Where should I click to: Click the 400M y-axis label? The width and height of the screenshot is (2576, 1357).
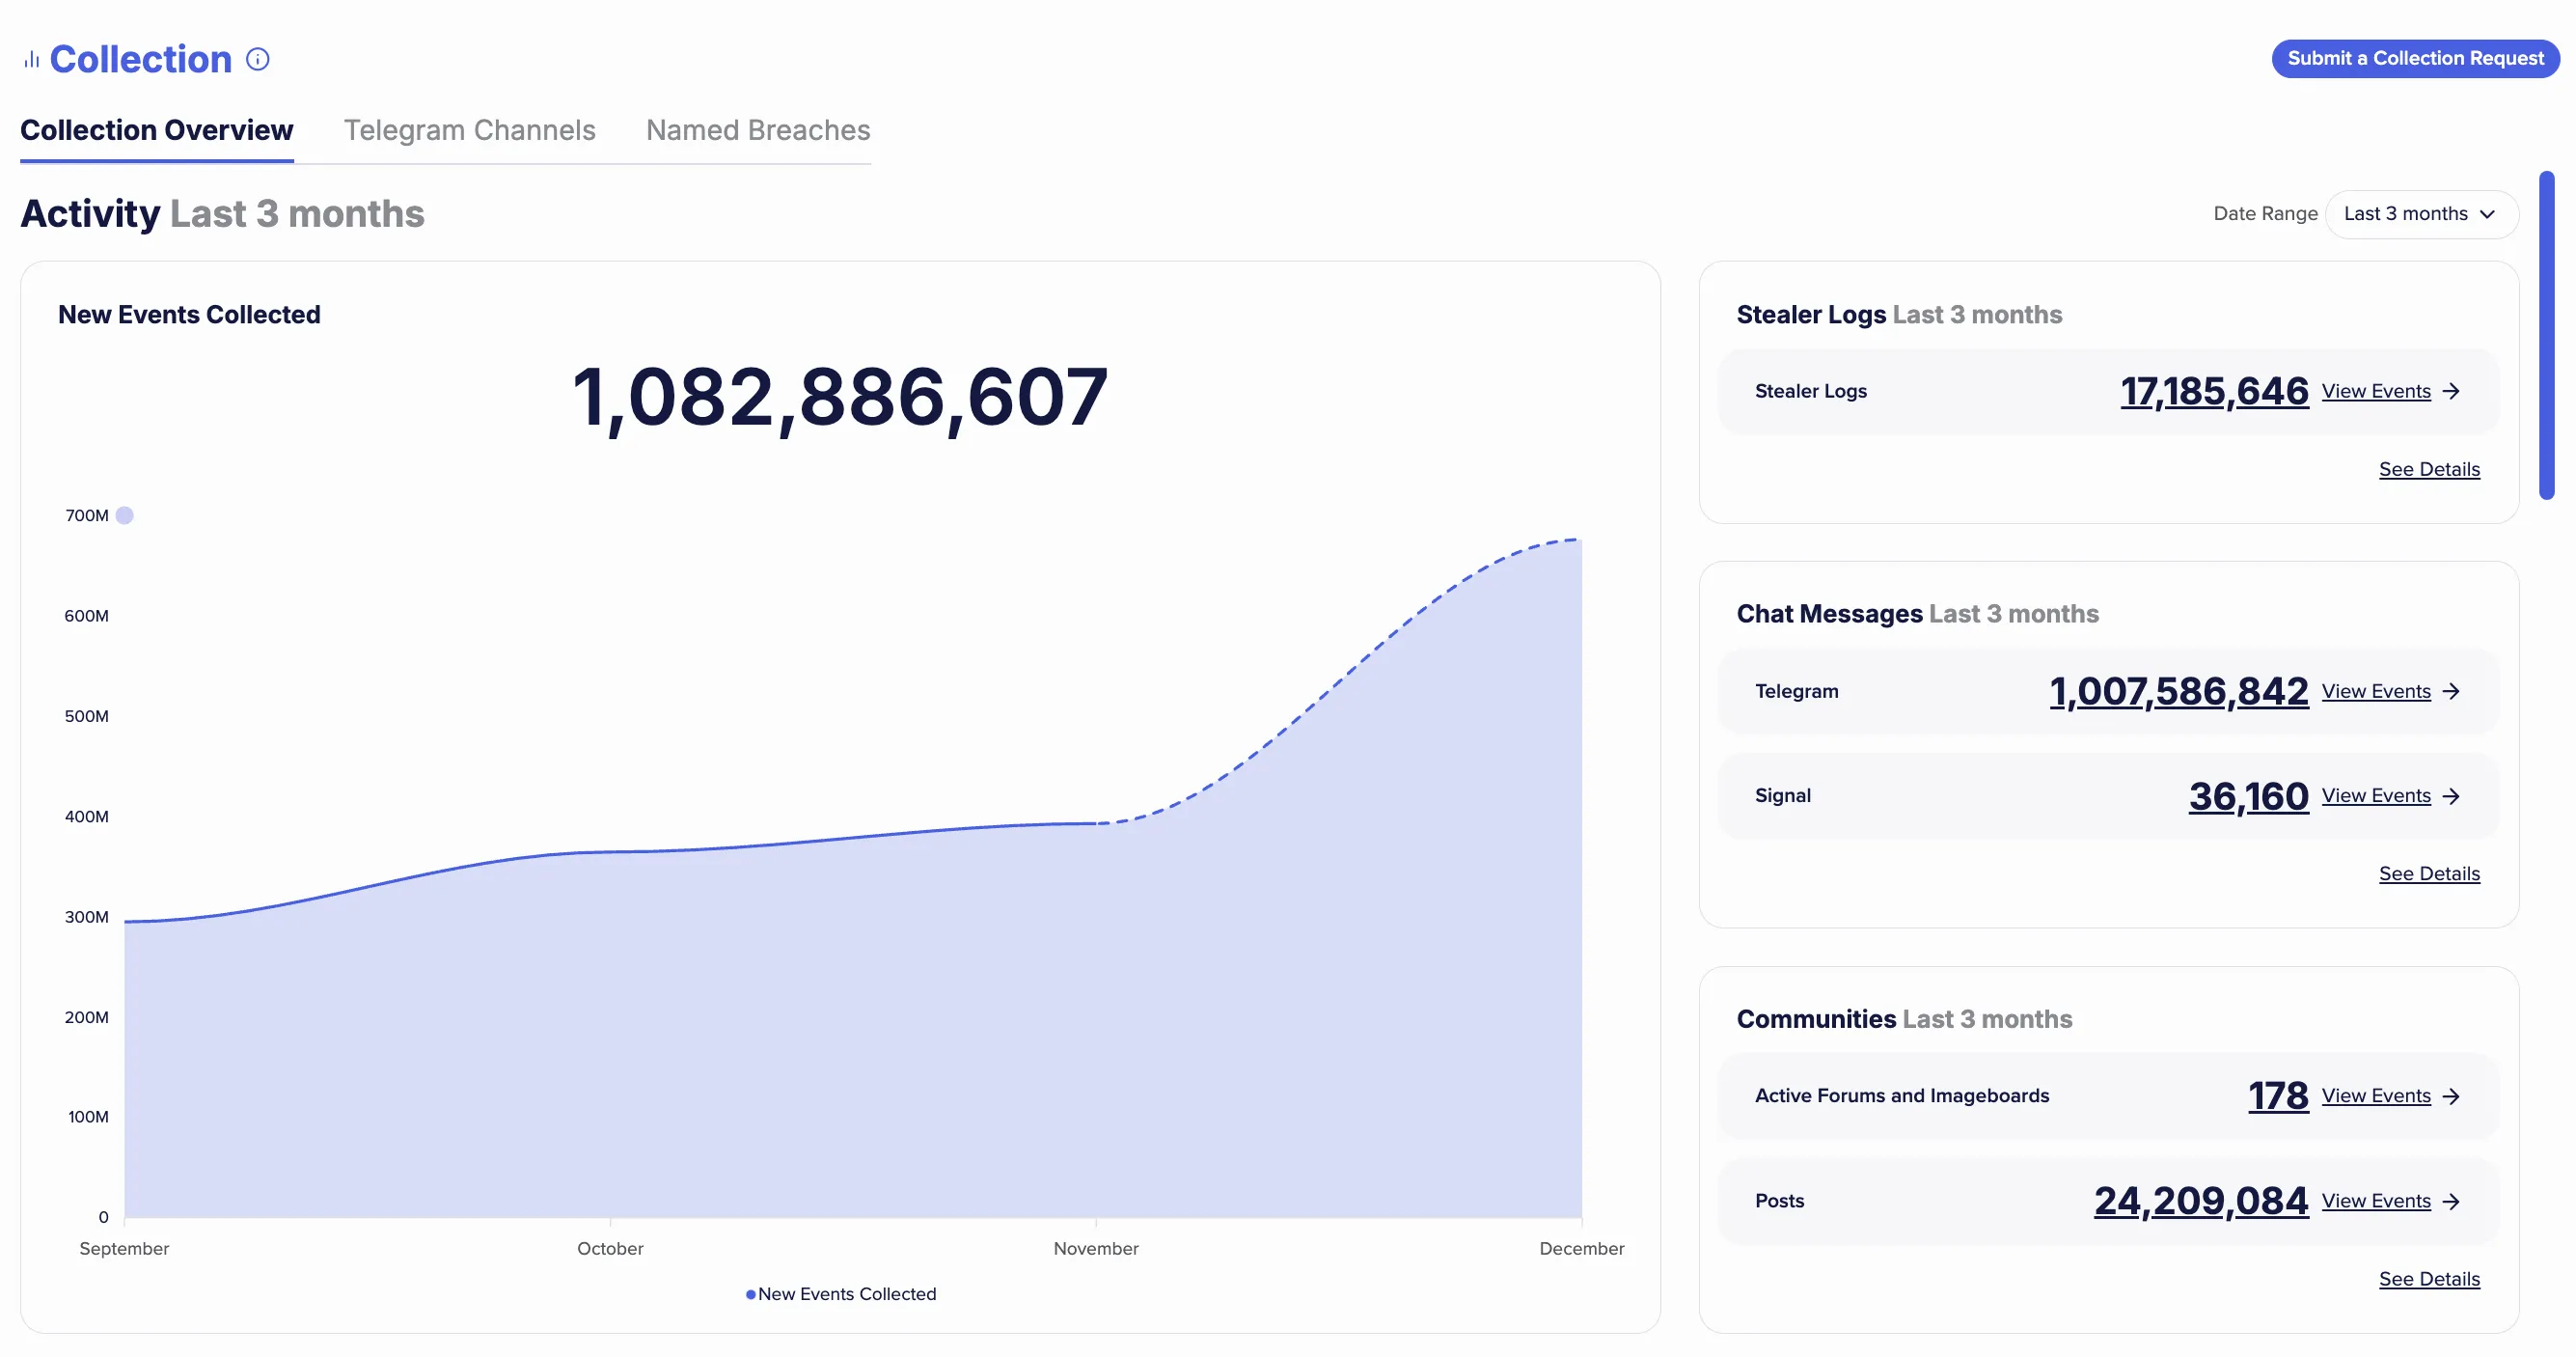87,817
